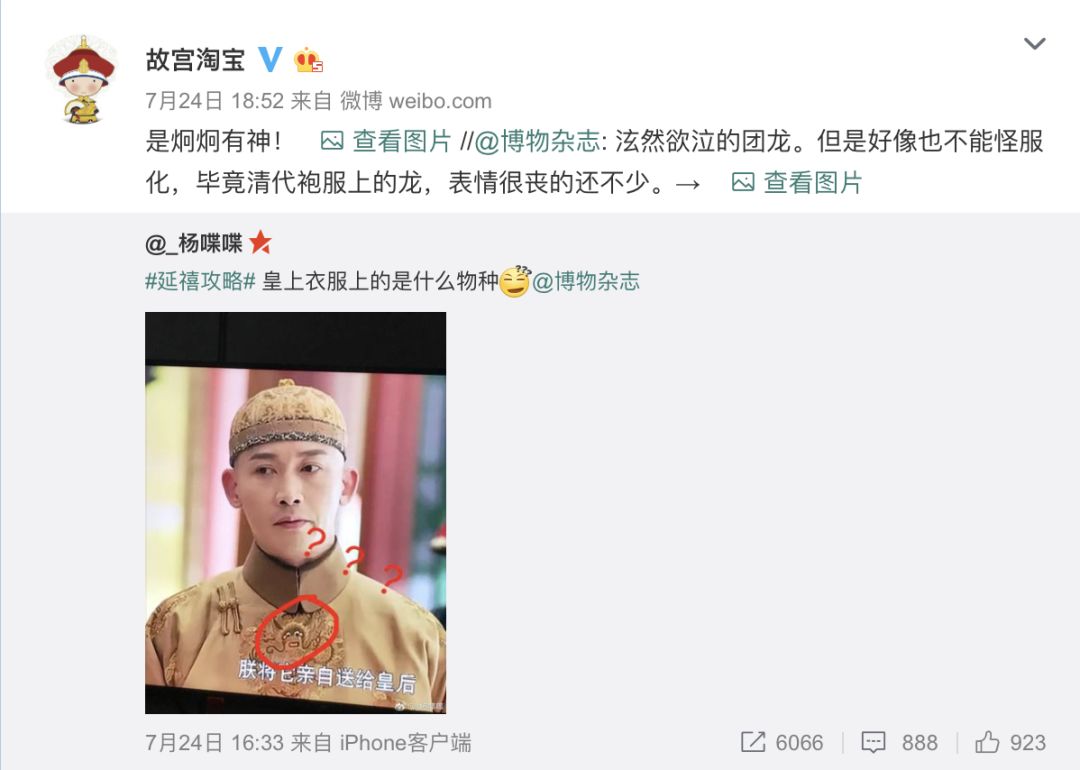Click the repost icon showing 6066
The width and height of the screenshot is (1080, 770).
[x=782, y=742]
